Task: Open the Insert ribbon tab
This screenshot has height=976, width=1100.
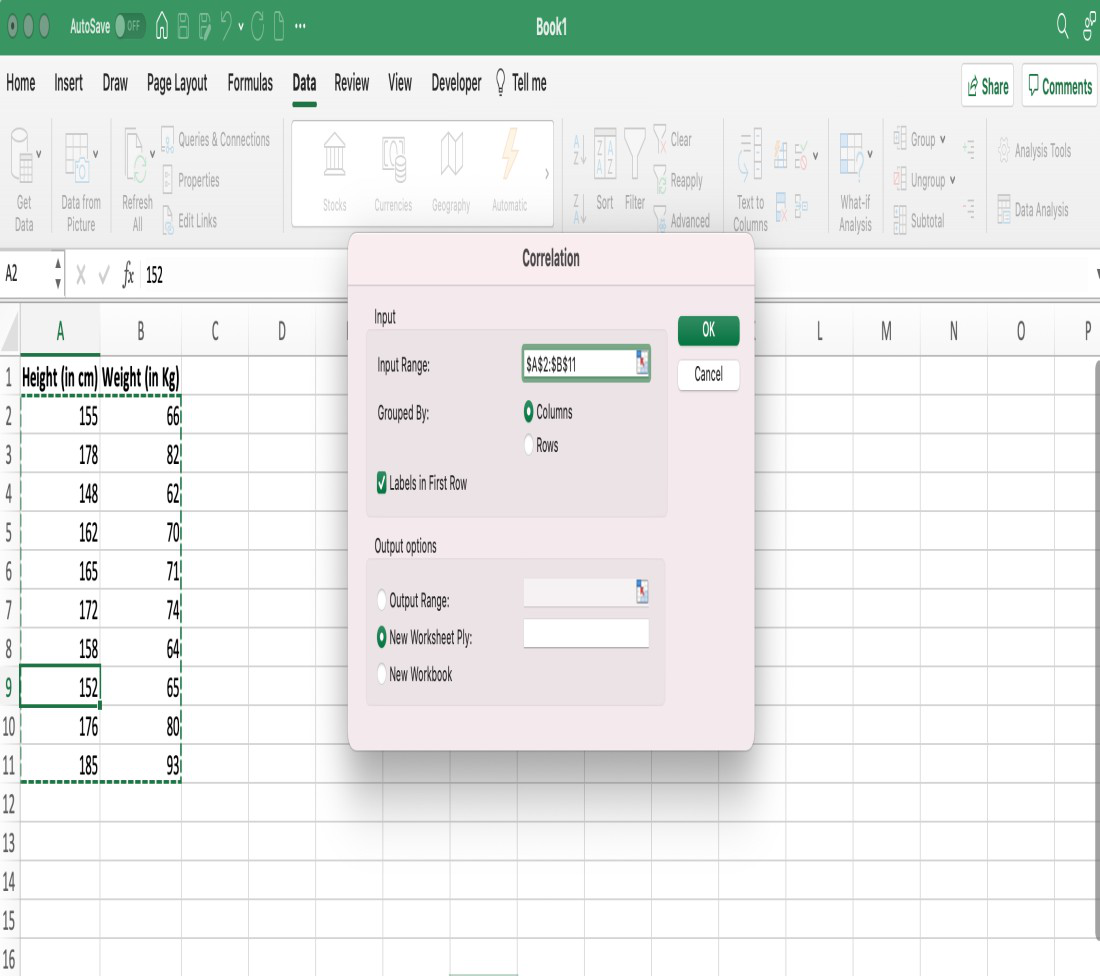Action: 69,83
